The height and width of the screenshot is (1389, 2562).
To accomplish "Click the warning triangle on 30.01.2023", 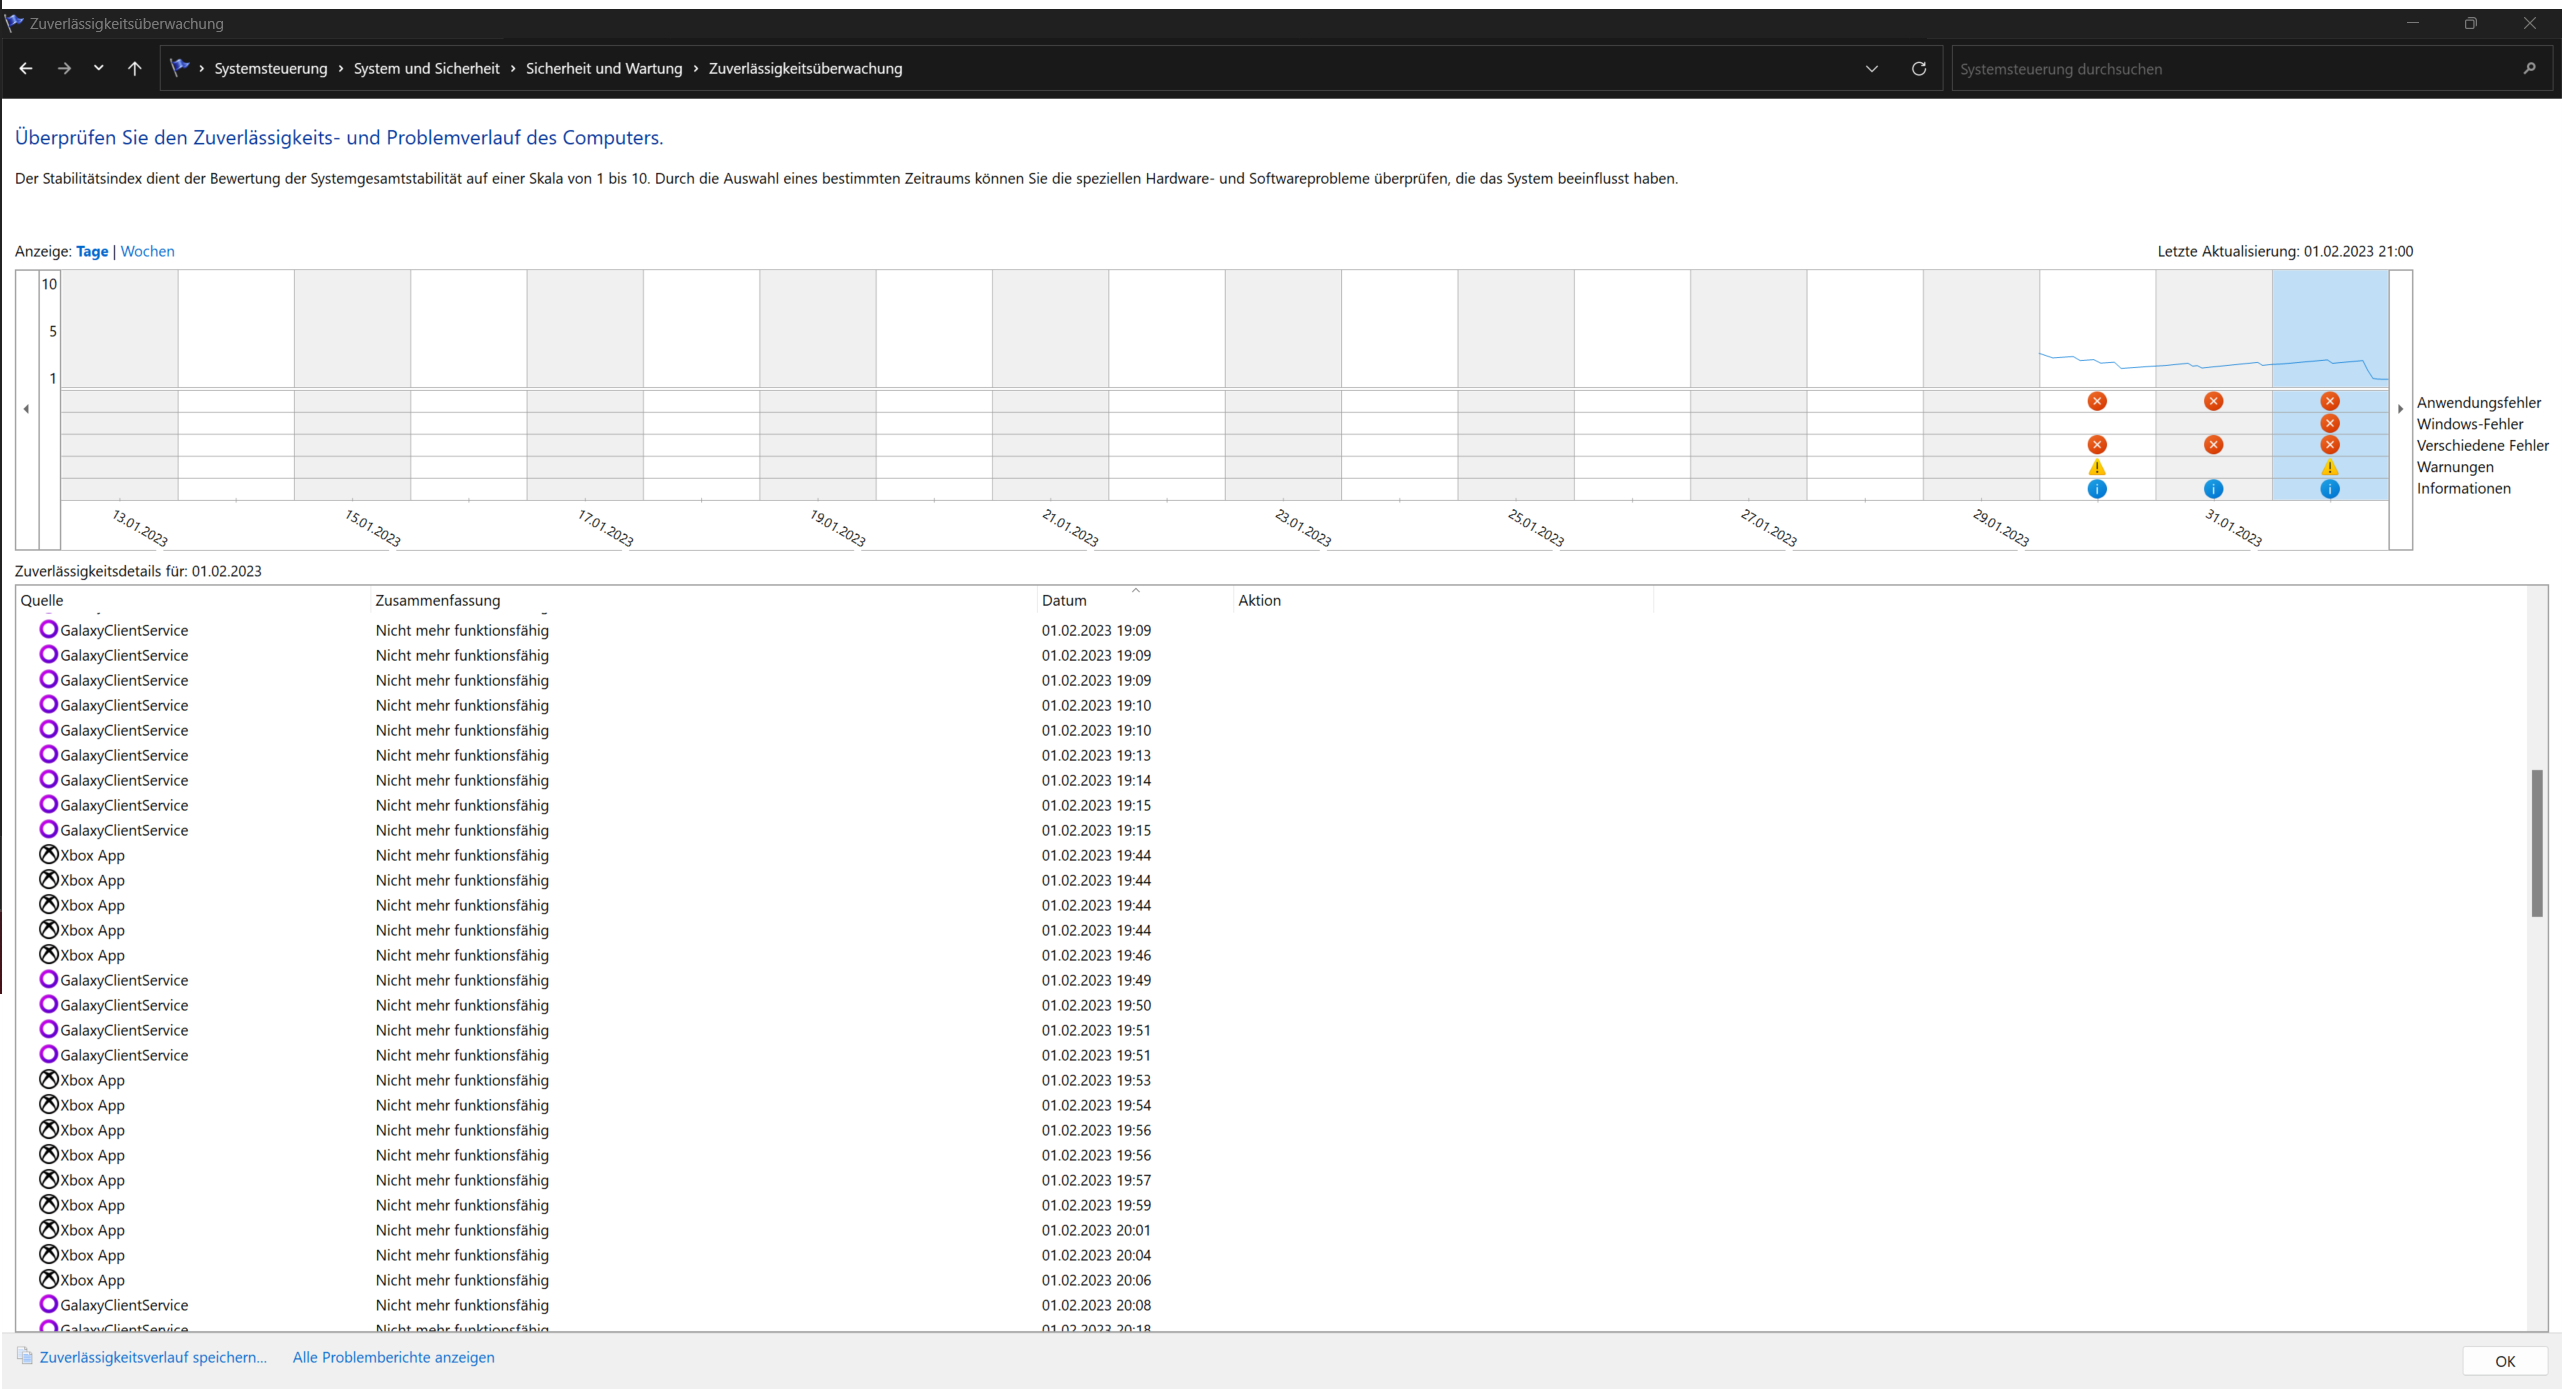I will 2097,467.
